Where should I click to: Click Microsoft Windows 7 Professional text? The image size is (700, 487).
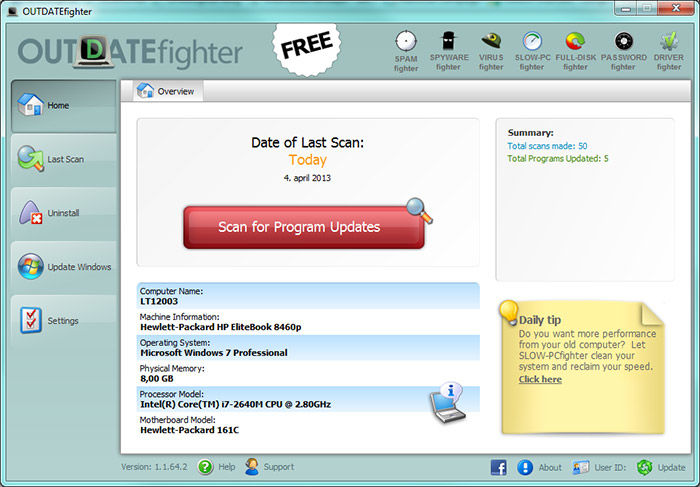pyautogui.click(x=214, y=353)
